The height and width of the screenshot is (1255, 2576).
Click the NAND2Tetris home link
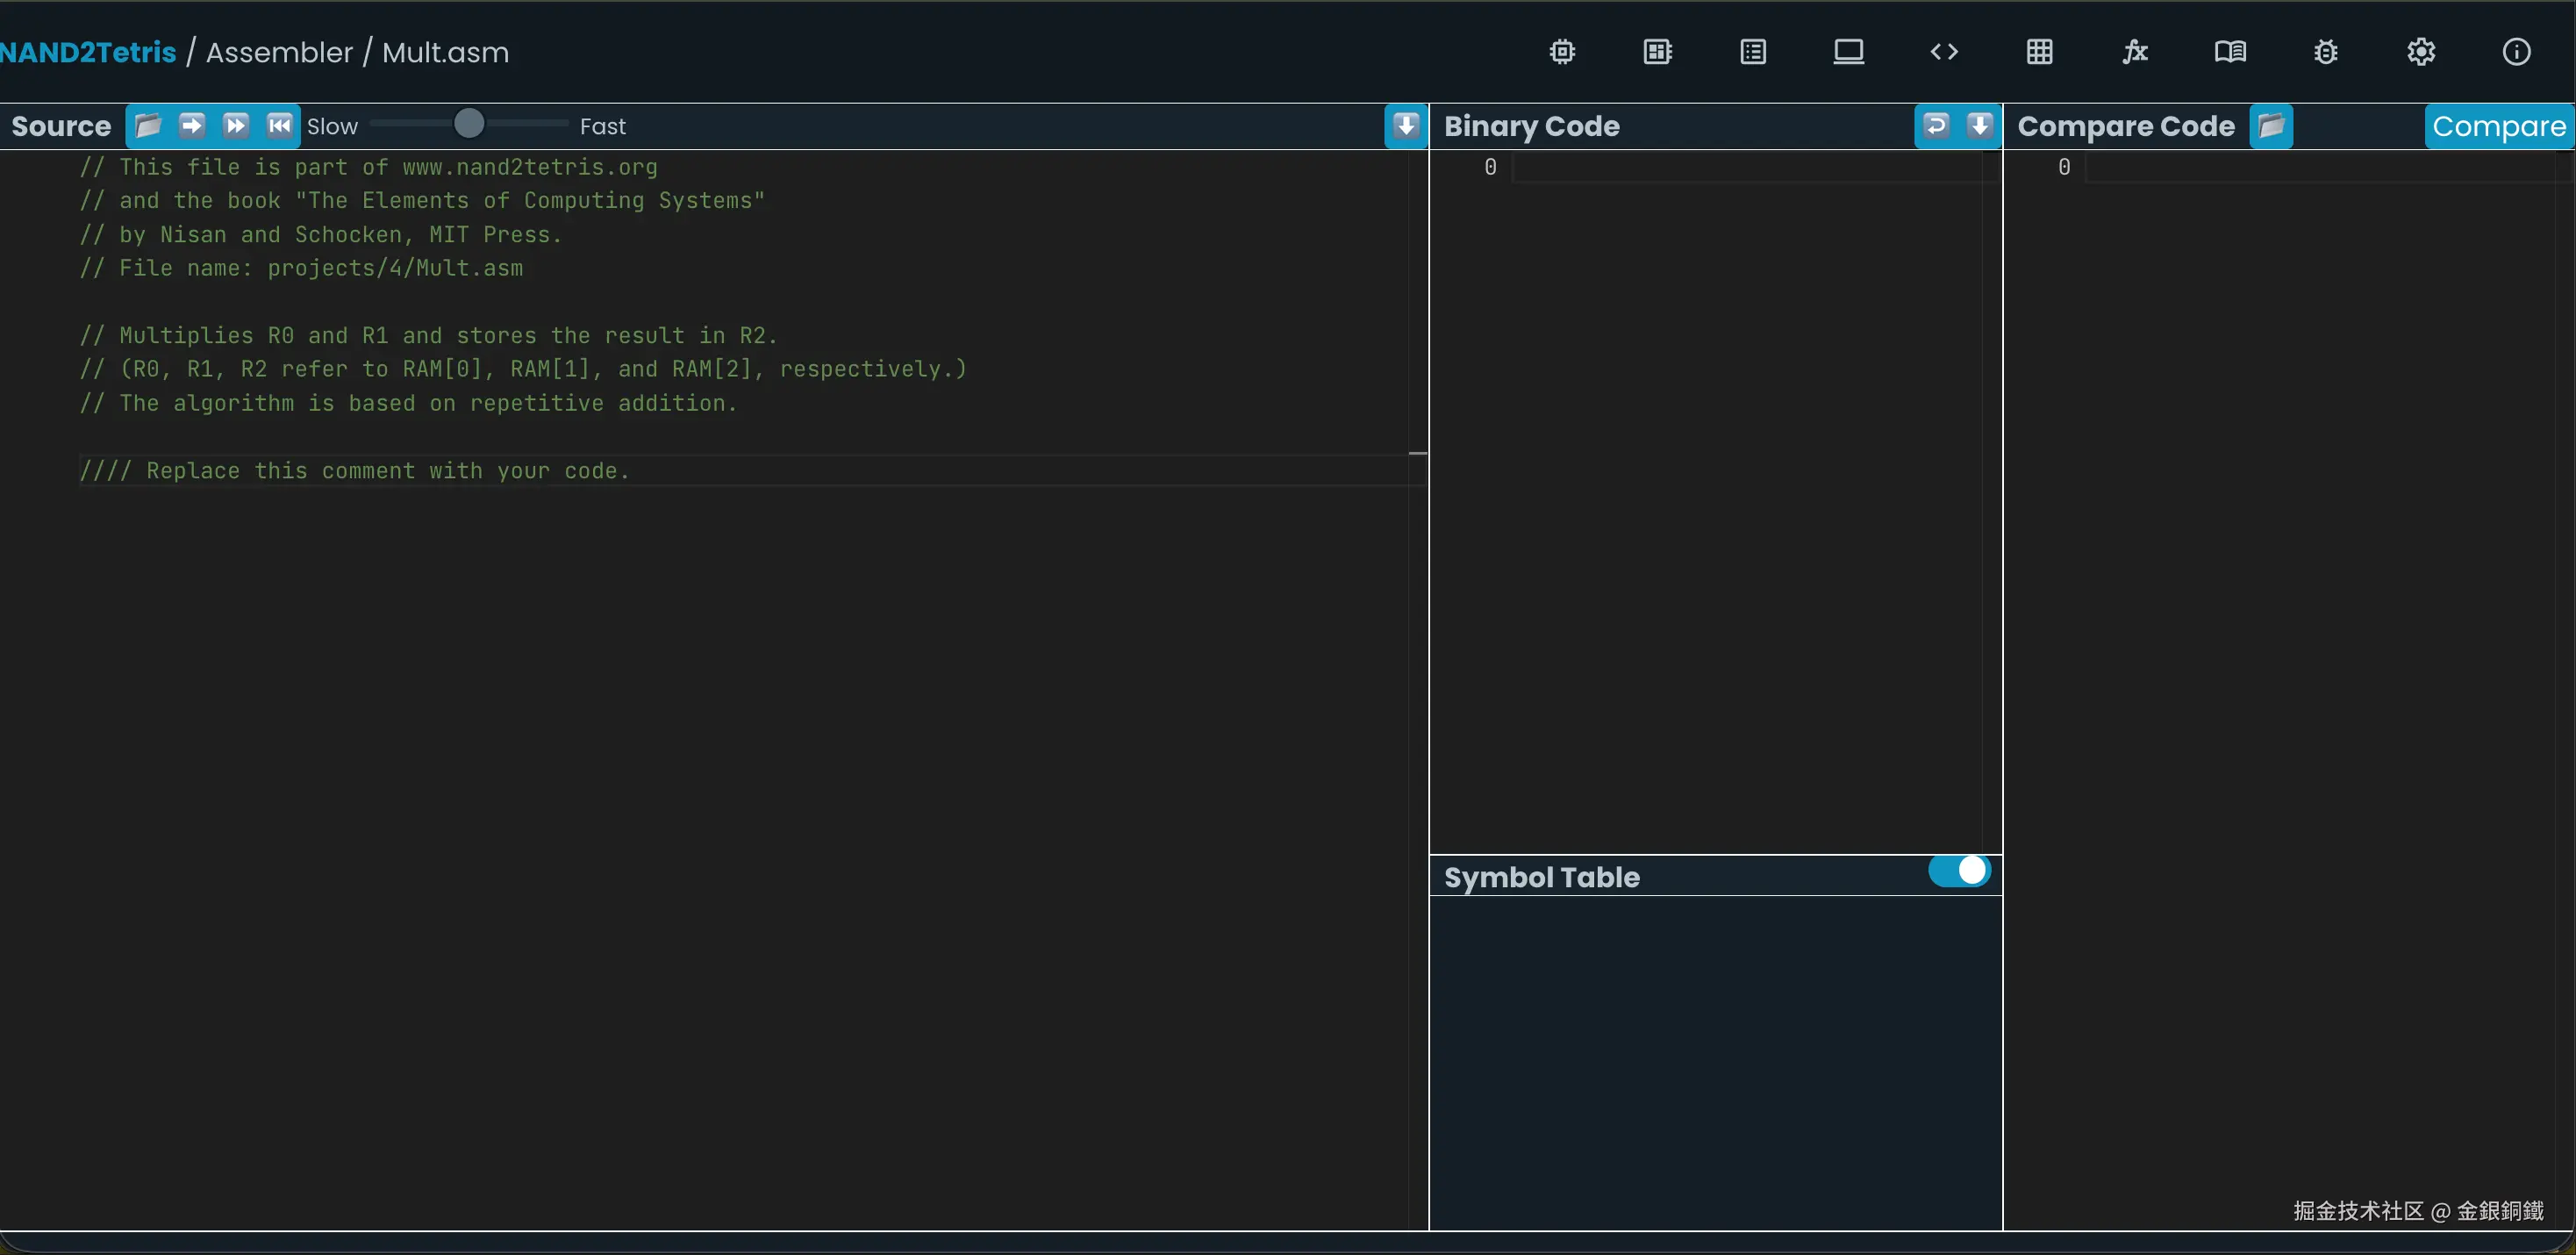pyautogui.click(x=88, y=52)
